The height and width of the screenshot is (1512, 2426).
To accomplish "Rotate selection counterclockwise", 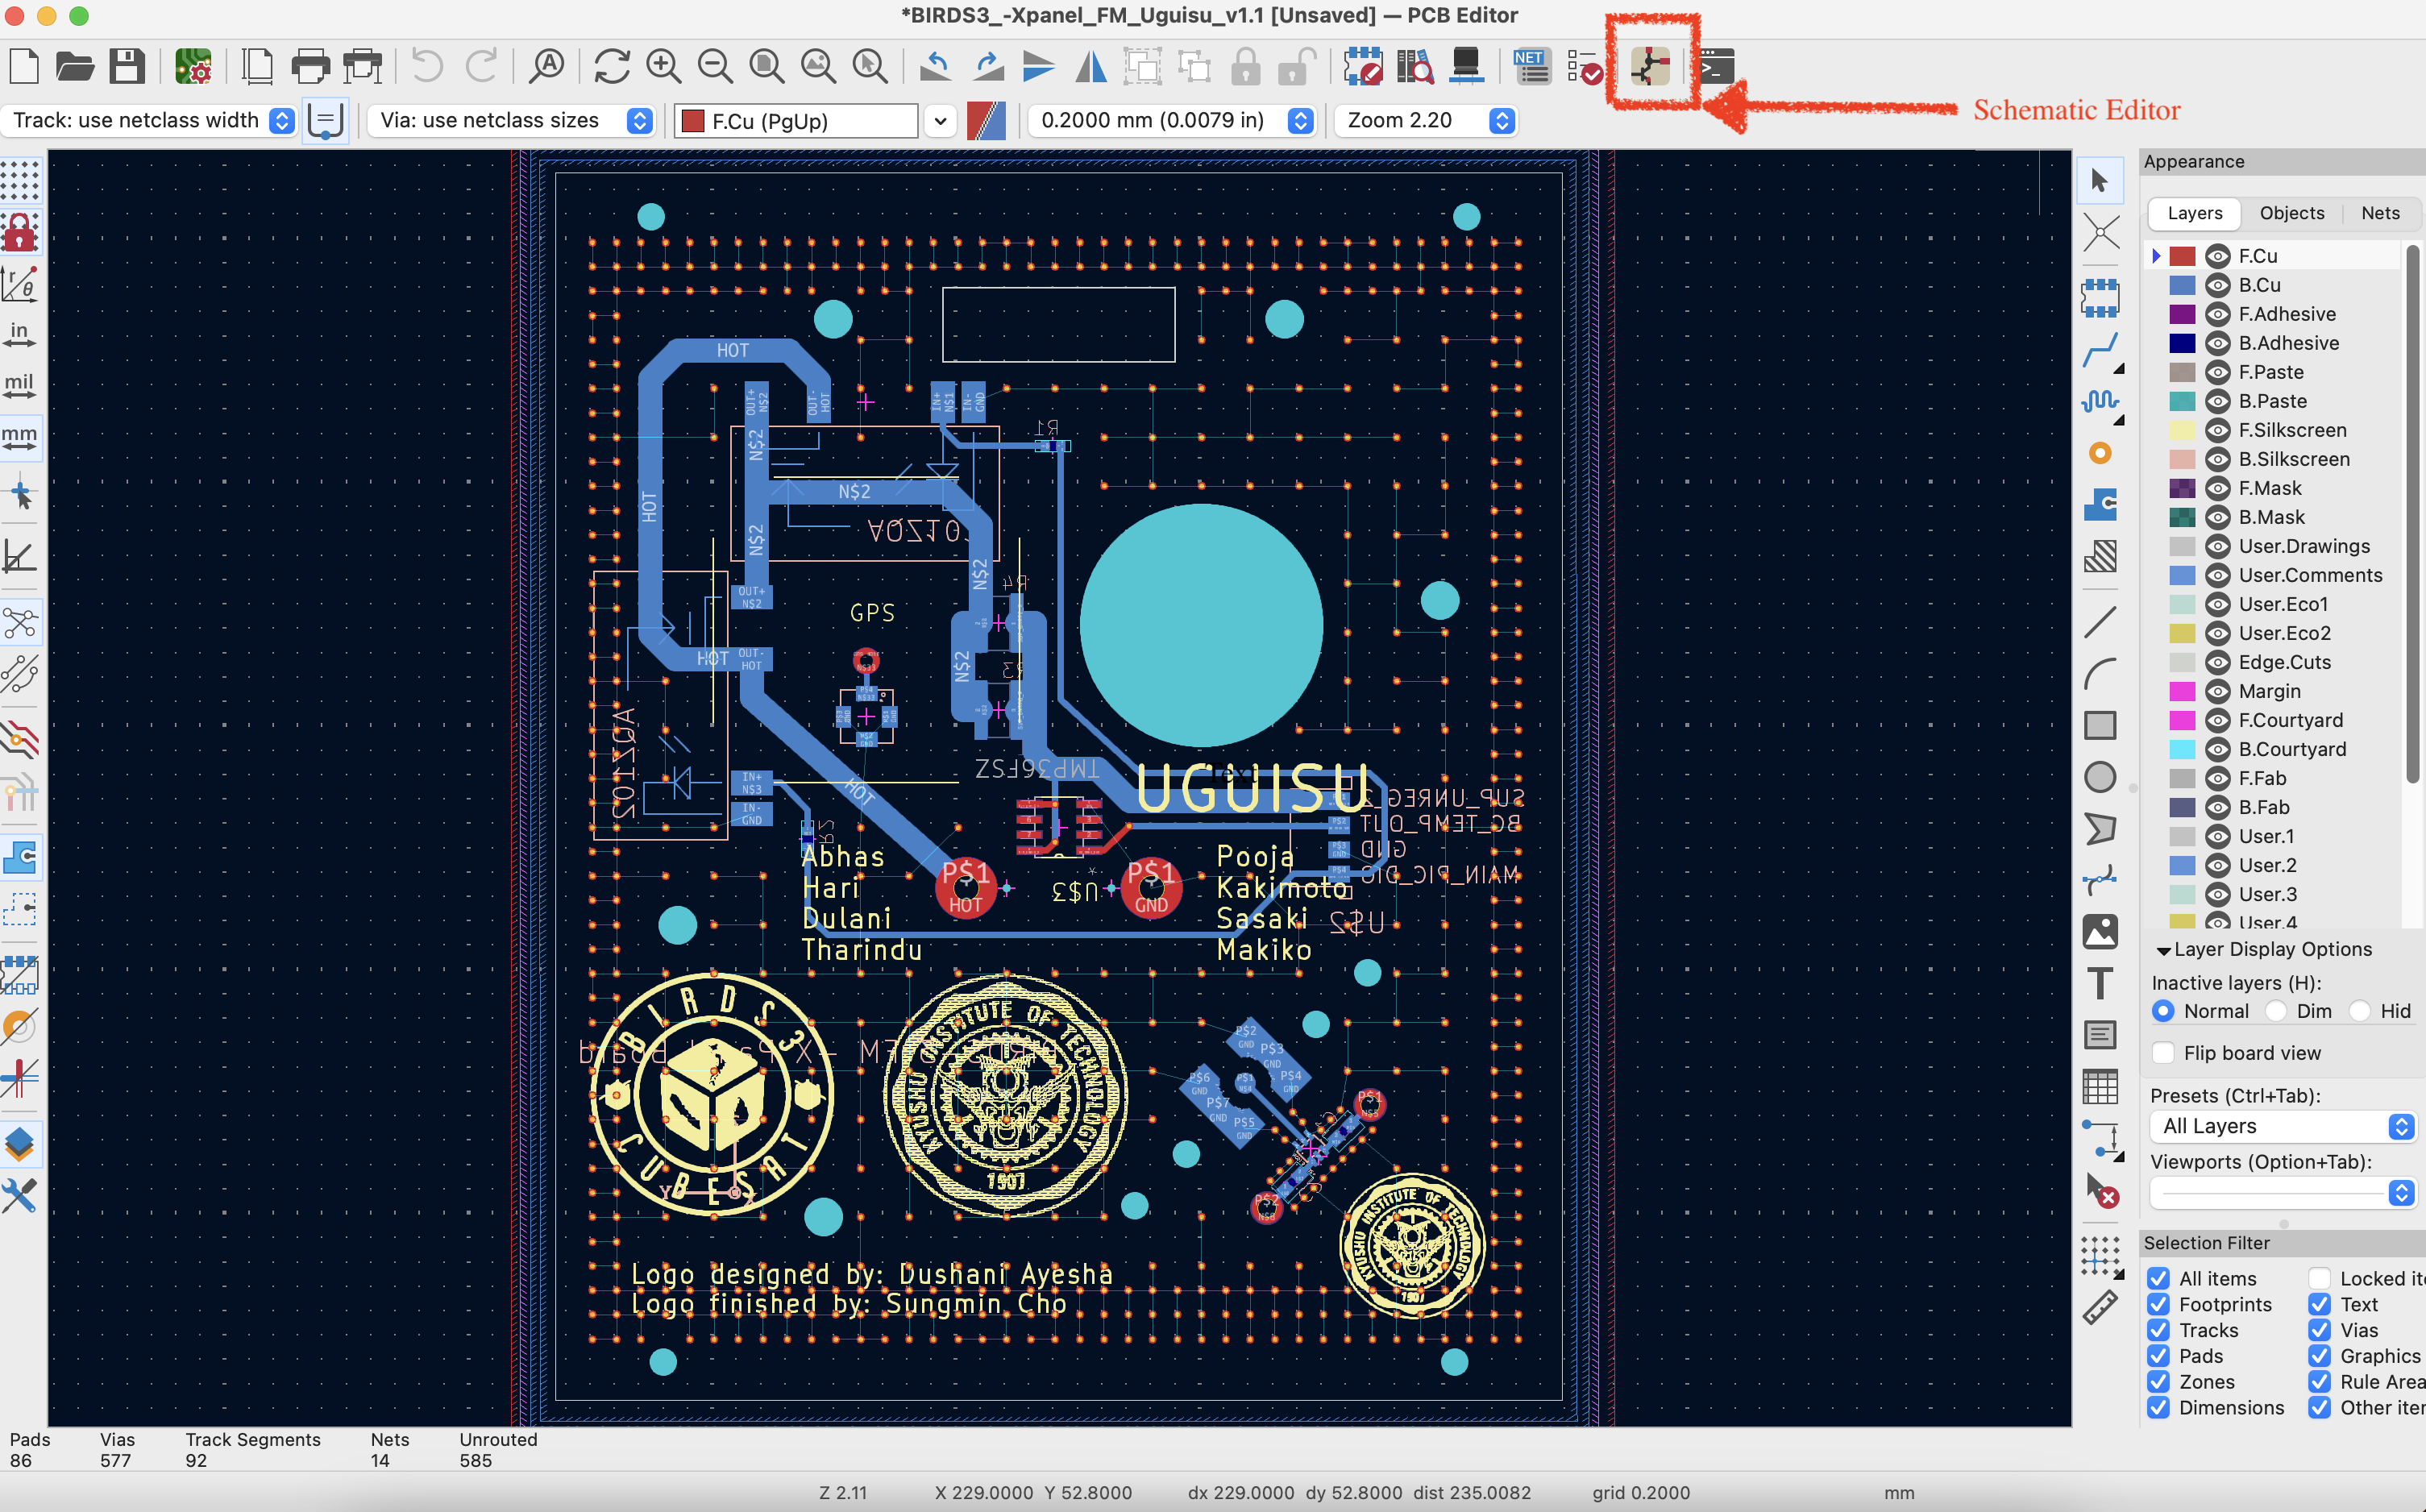I will click(935, 67).
